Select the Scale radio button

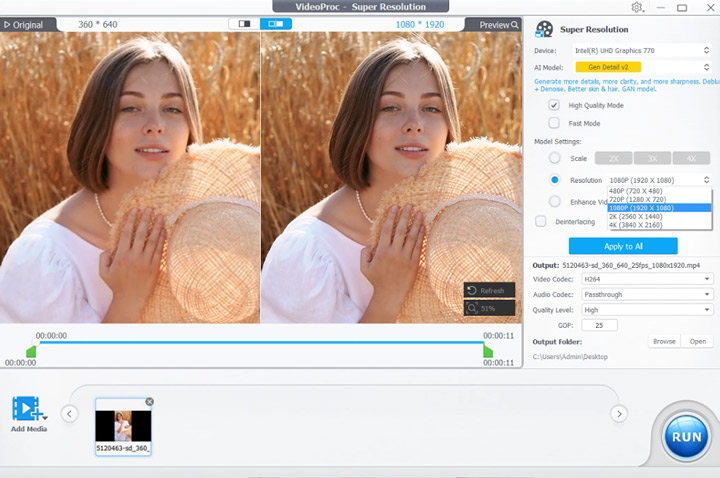pos(554,158)
